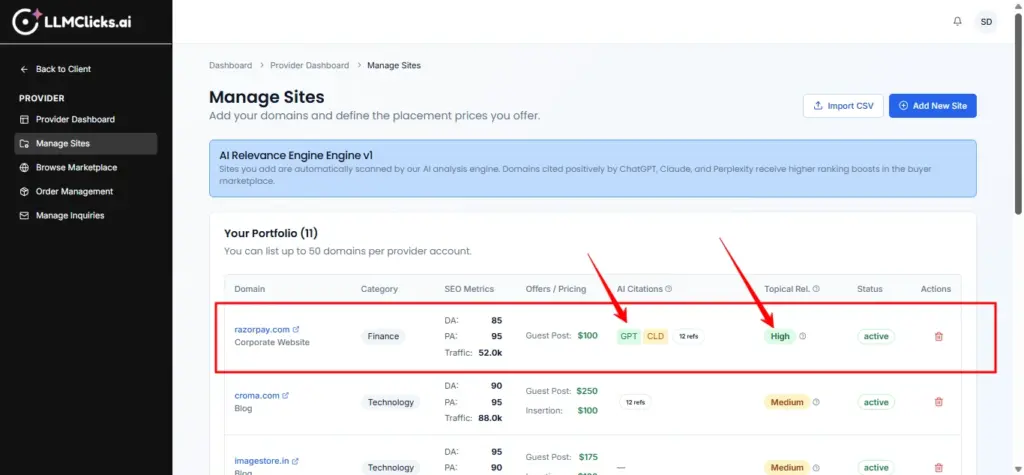Click the AI Citations info icon
Viewport: 1024px width, 475px height.
coord(669,289)
